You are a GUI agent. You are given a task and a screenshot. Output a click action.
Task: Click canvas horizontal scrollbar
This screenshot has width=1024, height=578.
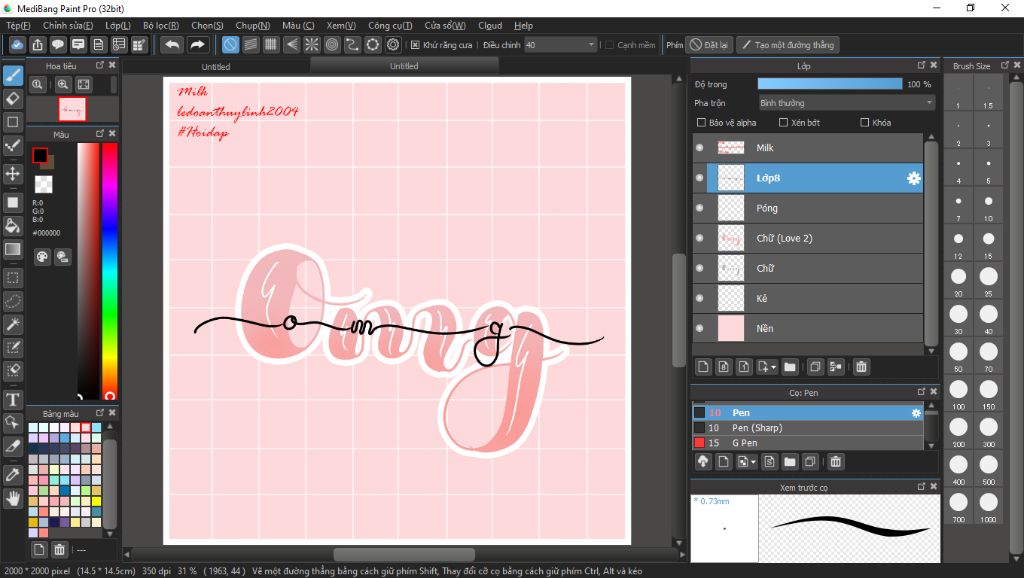(x=403, y=554)
